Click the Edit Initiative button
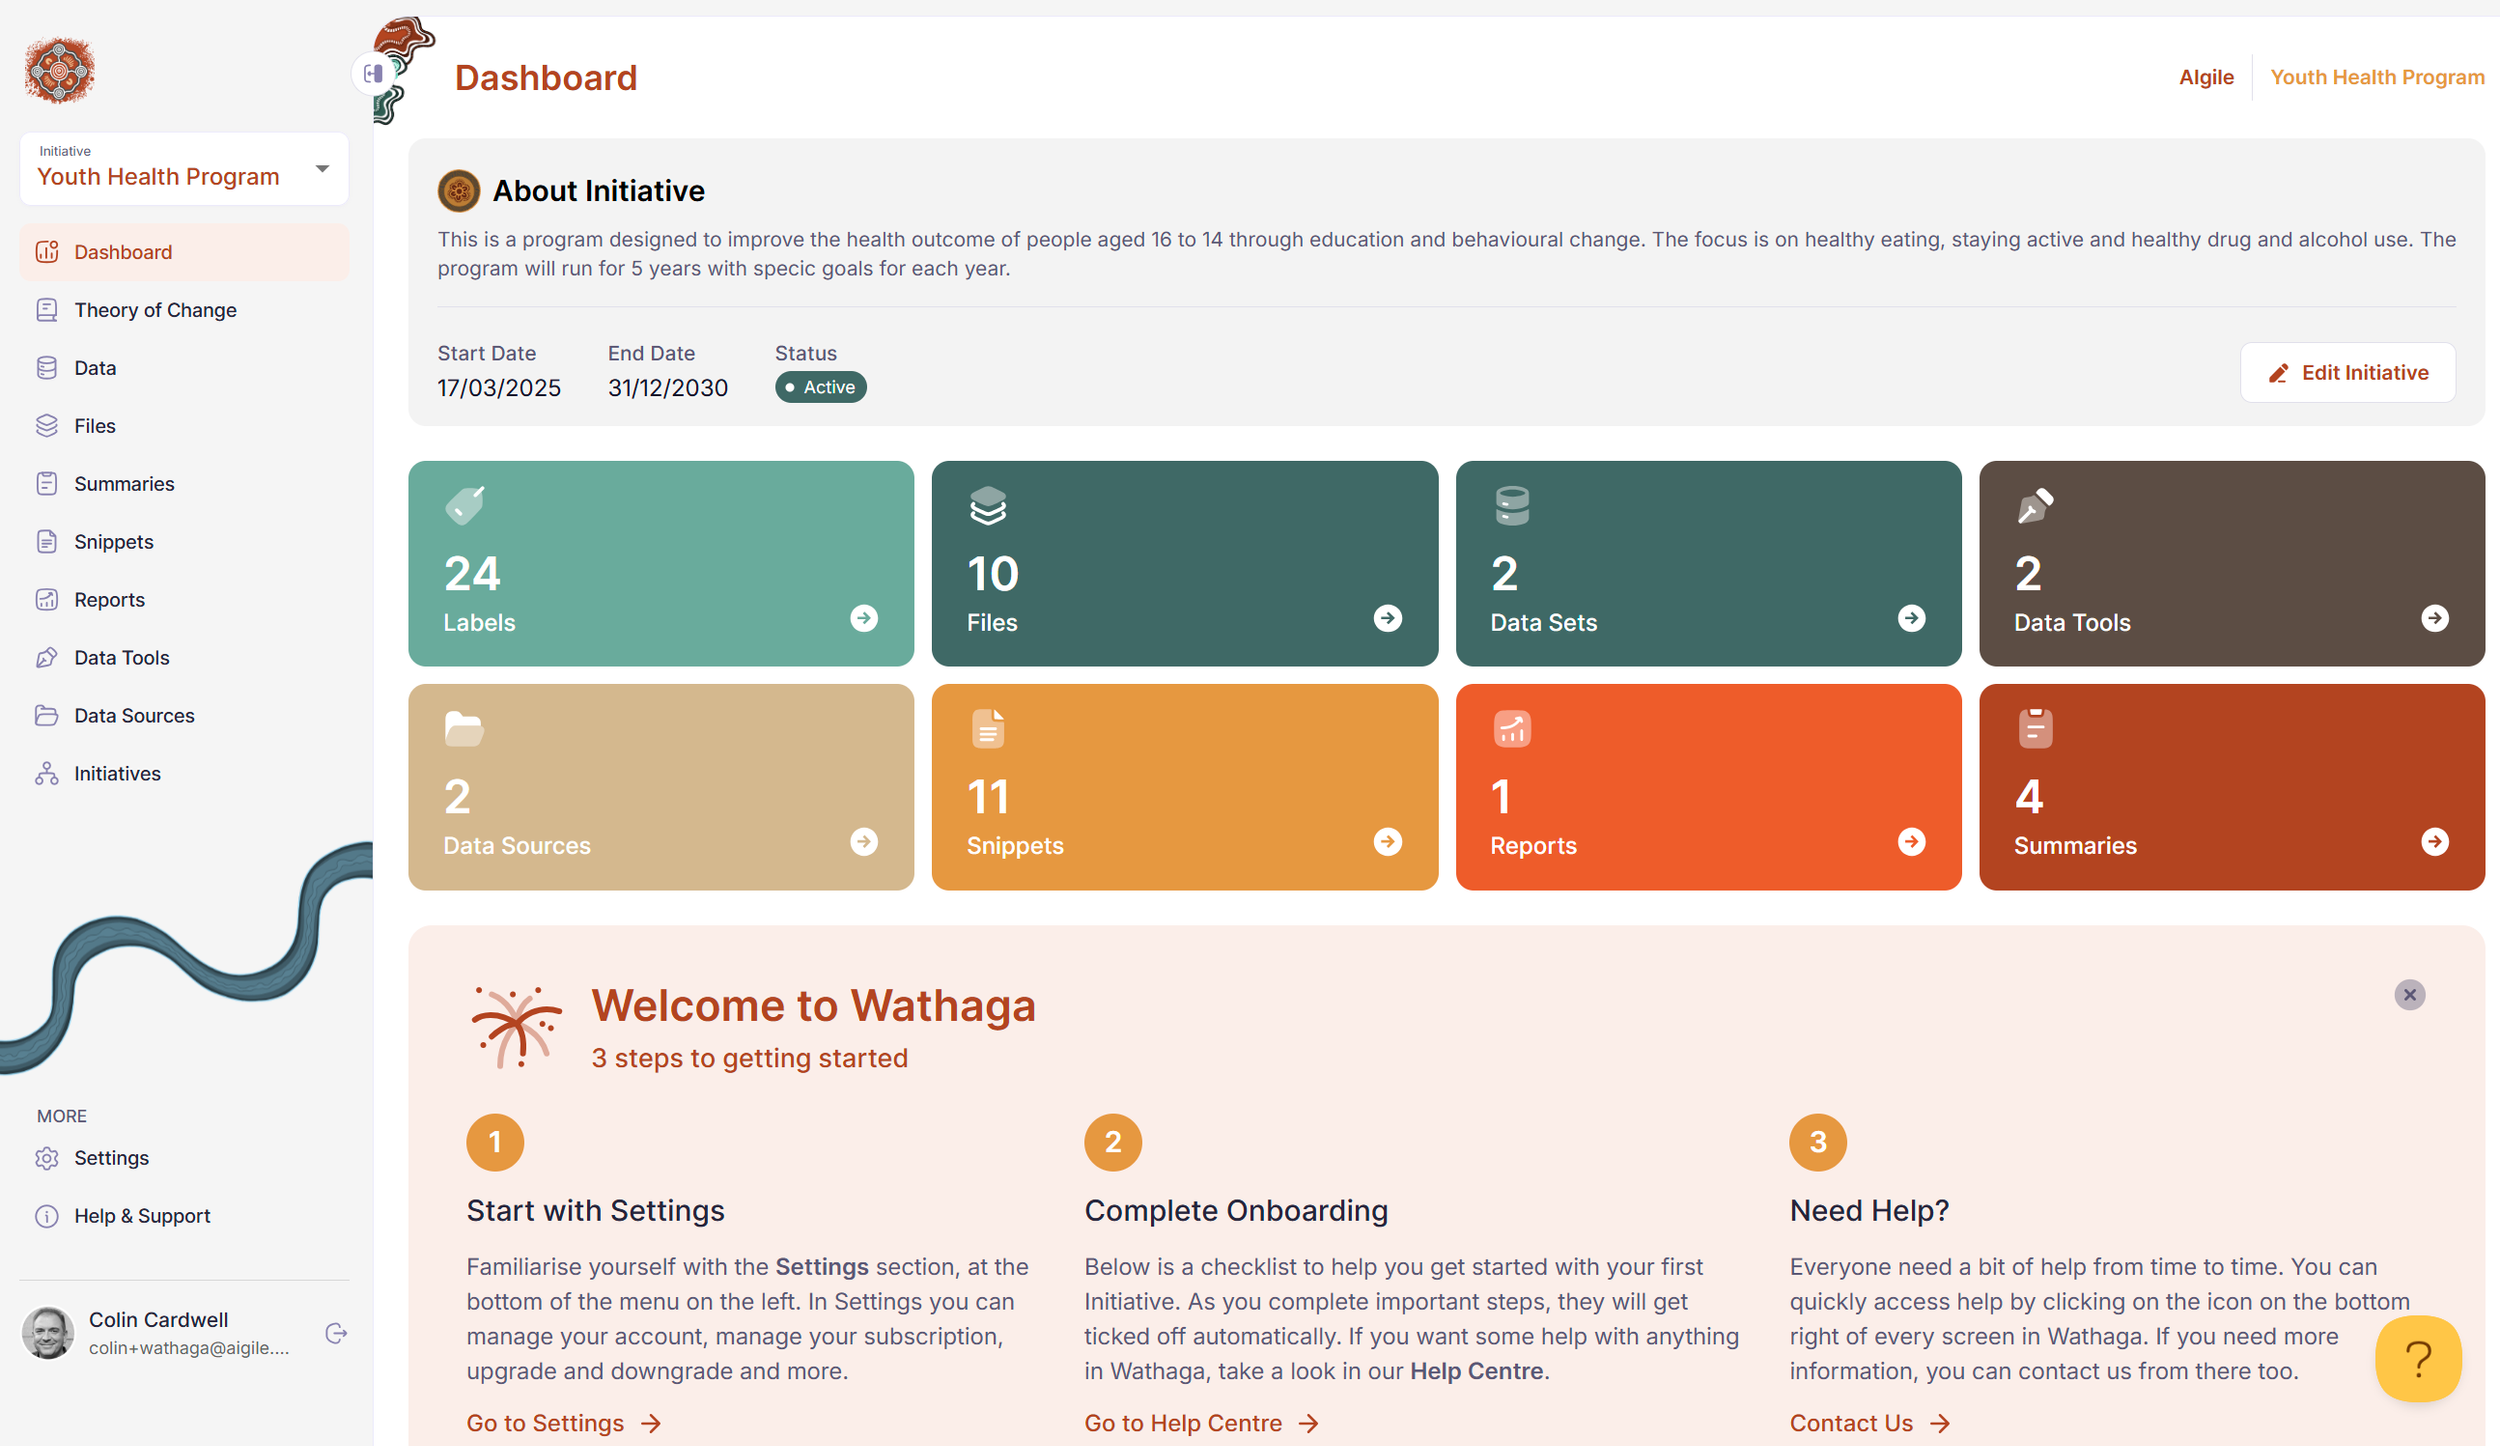The height and width of the screenshot is (1446, 2500). [x=2347, y=373]
